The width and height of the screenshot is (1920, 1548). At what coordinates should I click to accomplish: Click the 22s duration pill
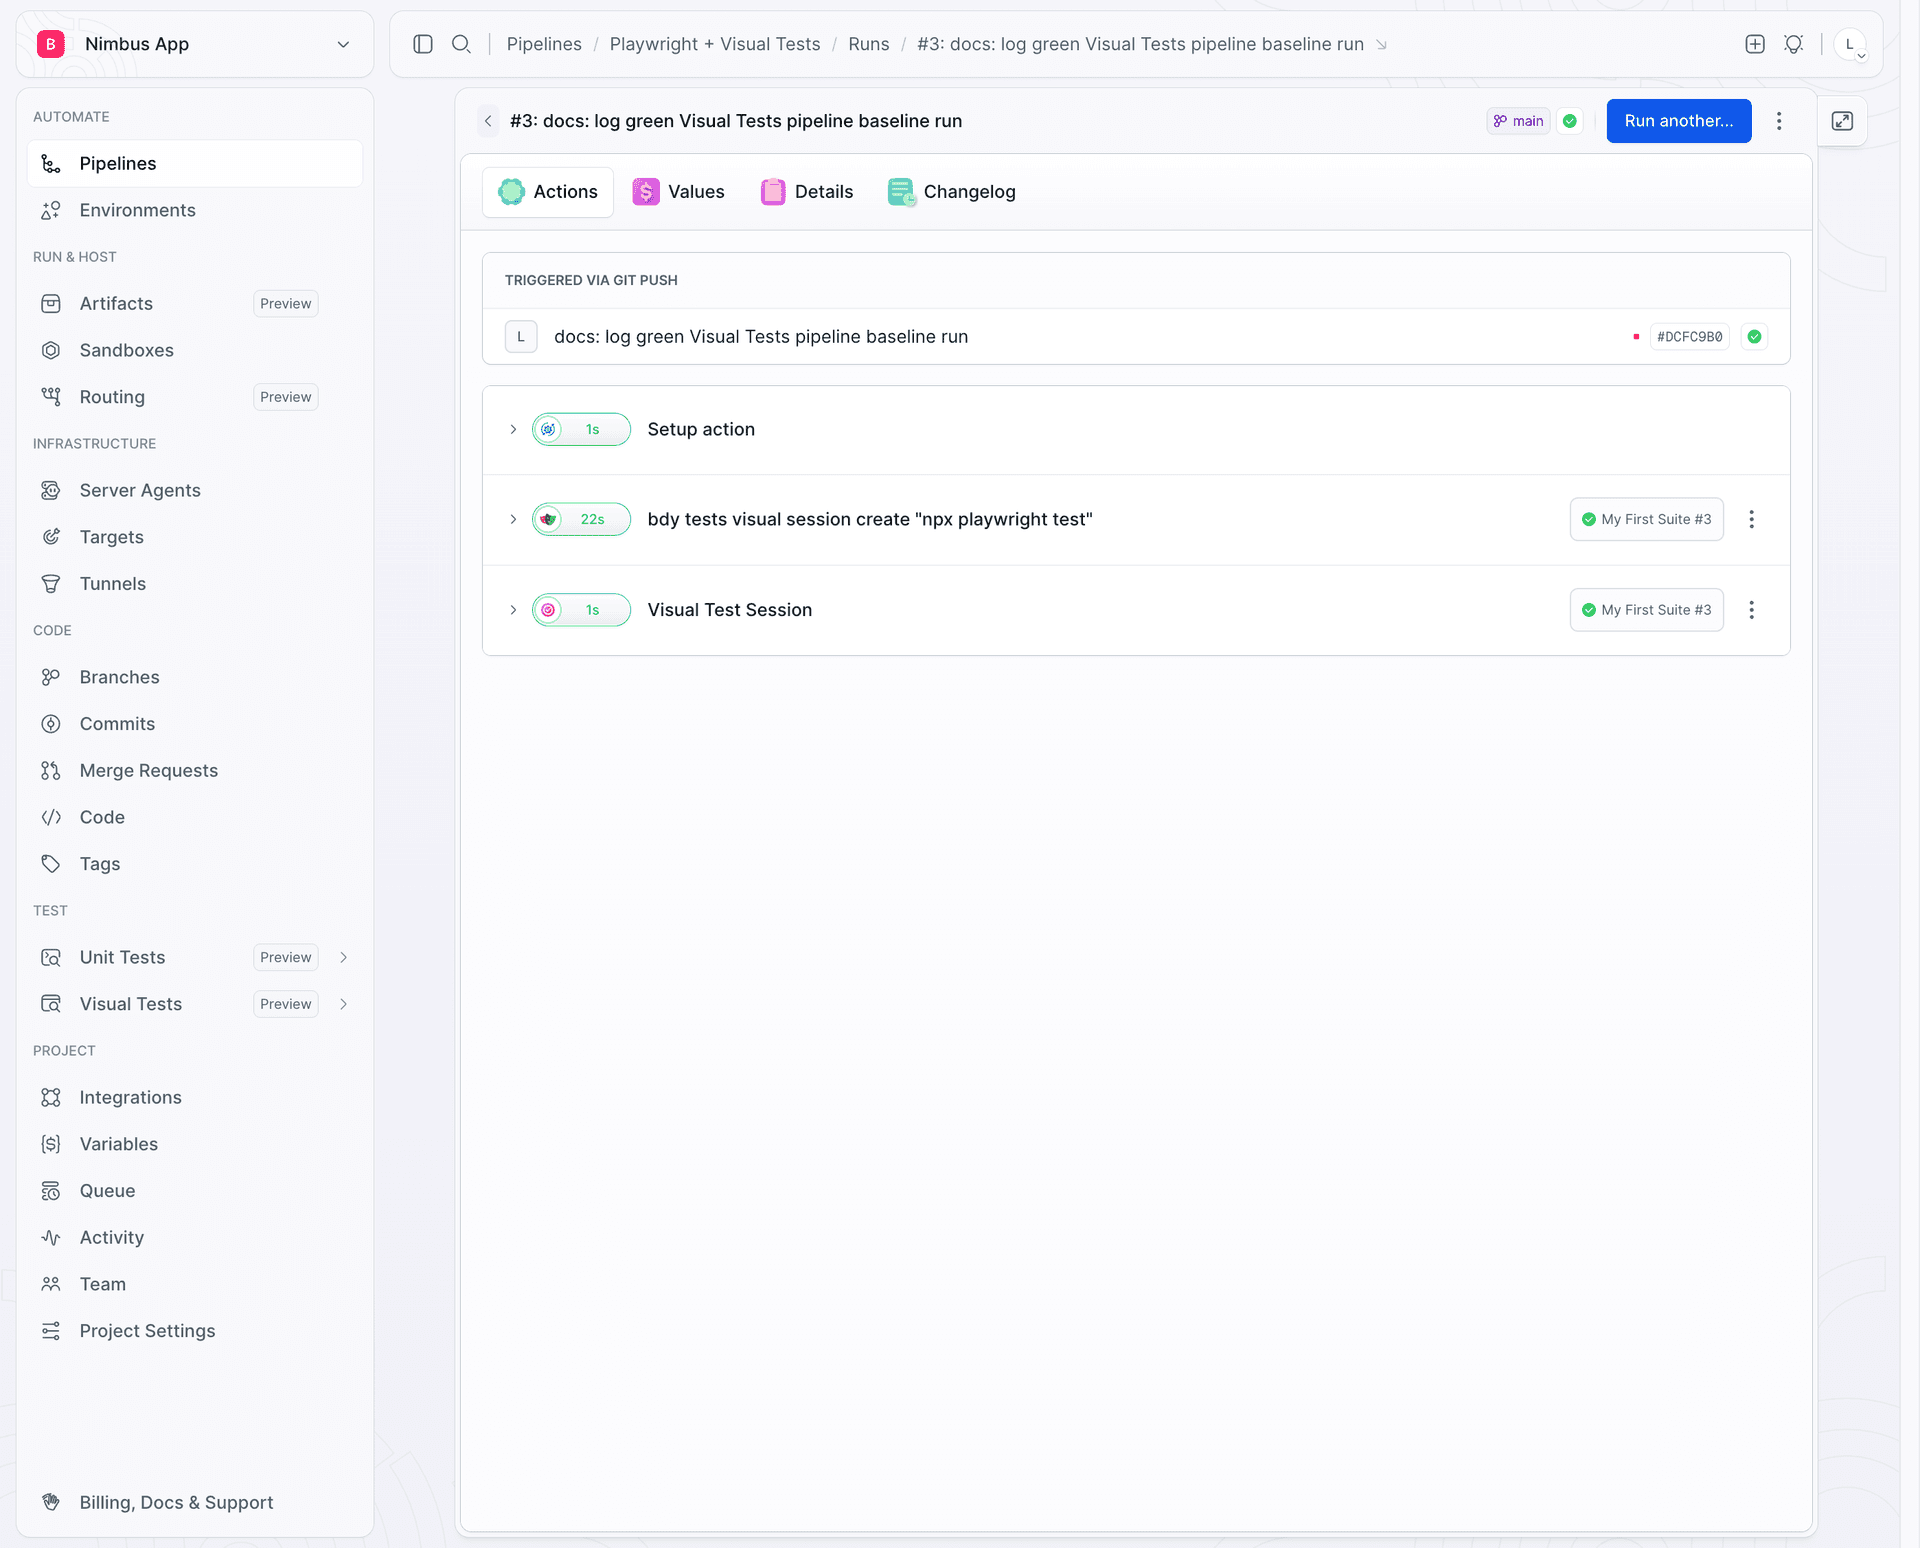pyautogui.click(x=581, y=519)
